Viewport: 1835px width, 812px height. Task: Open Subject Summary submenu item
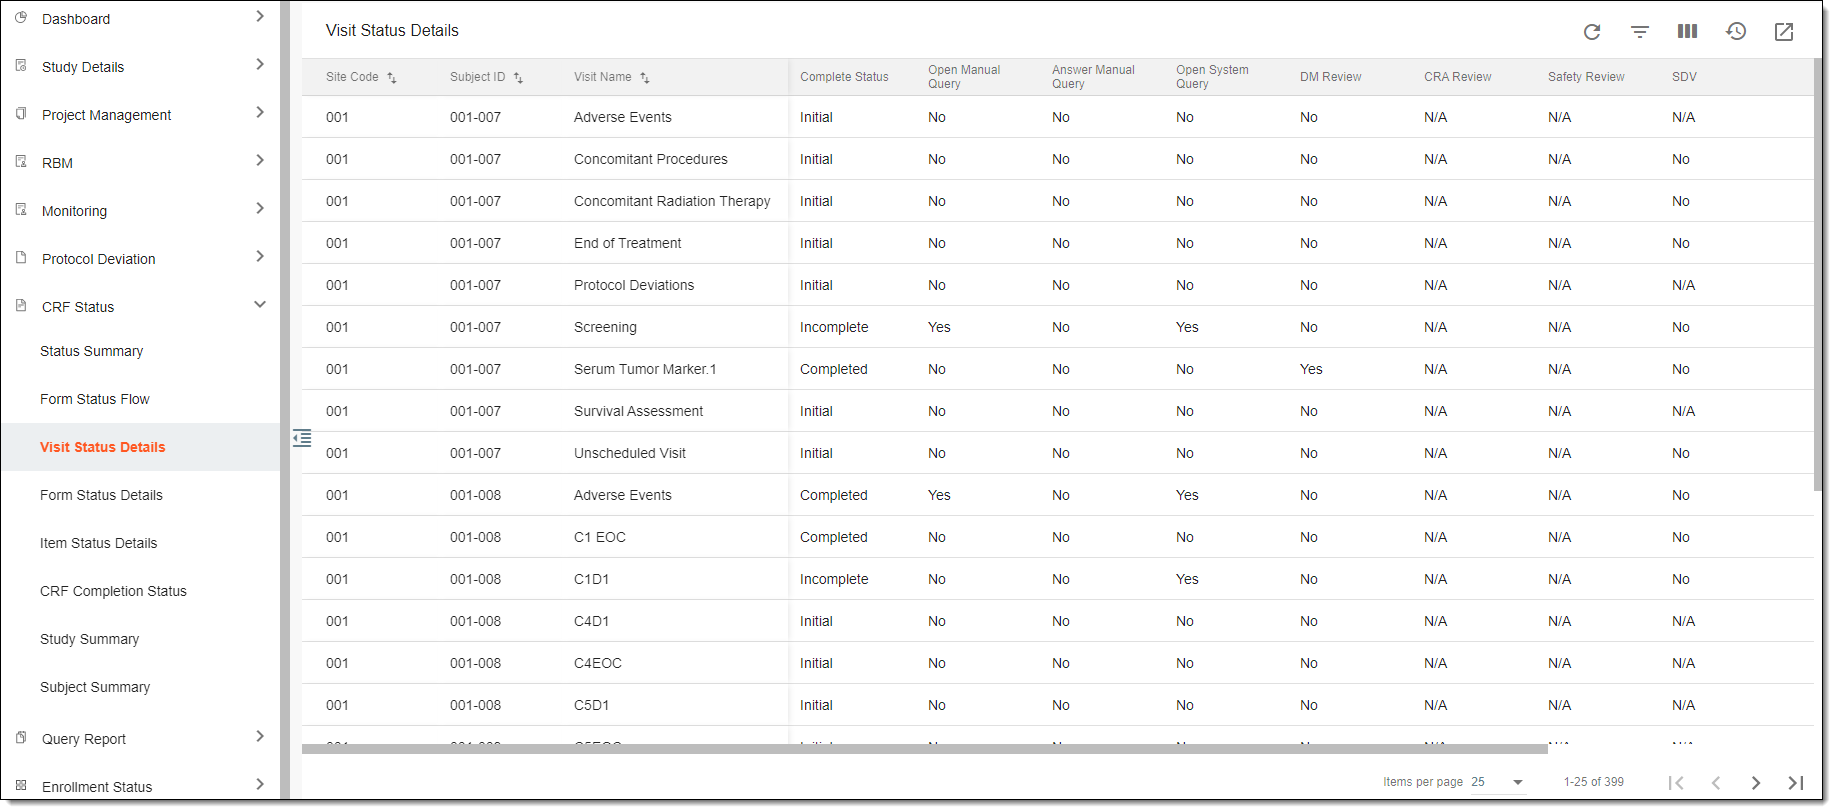(x=95, y=687)
